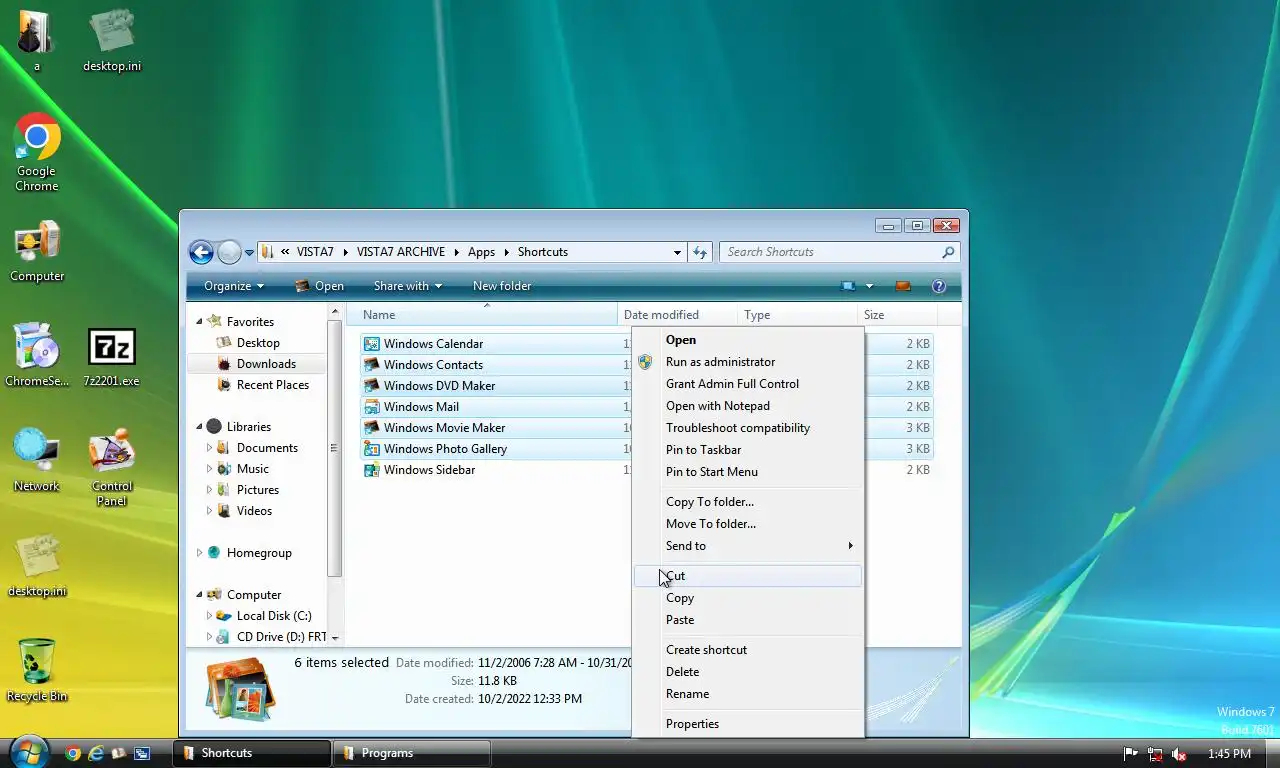1280x768 pixels.
Task: Choose Properties in context menu
Action: [x=748, y=724]
